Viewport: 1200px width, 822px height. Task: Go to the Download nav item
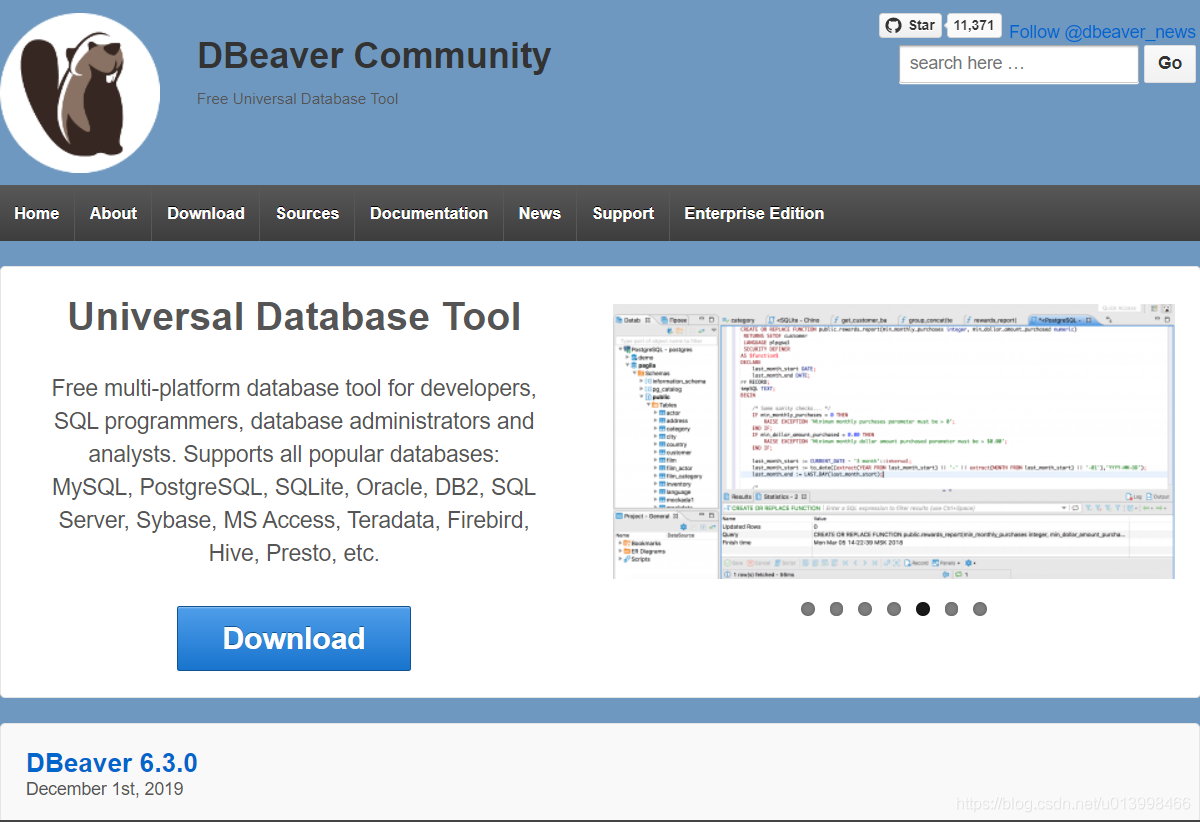coord(206,213)
